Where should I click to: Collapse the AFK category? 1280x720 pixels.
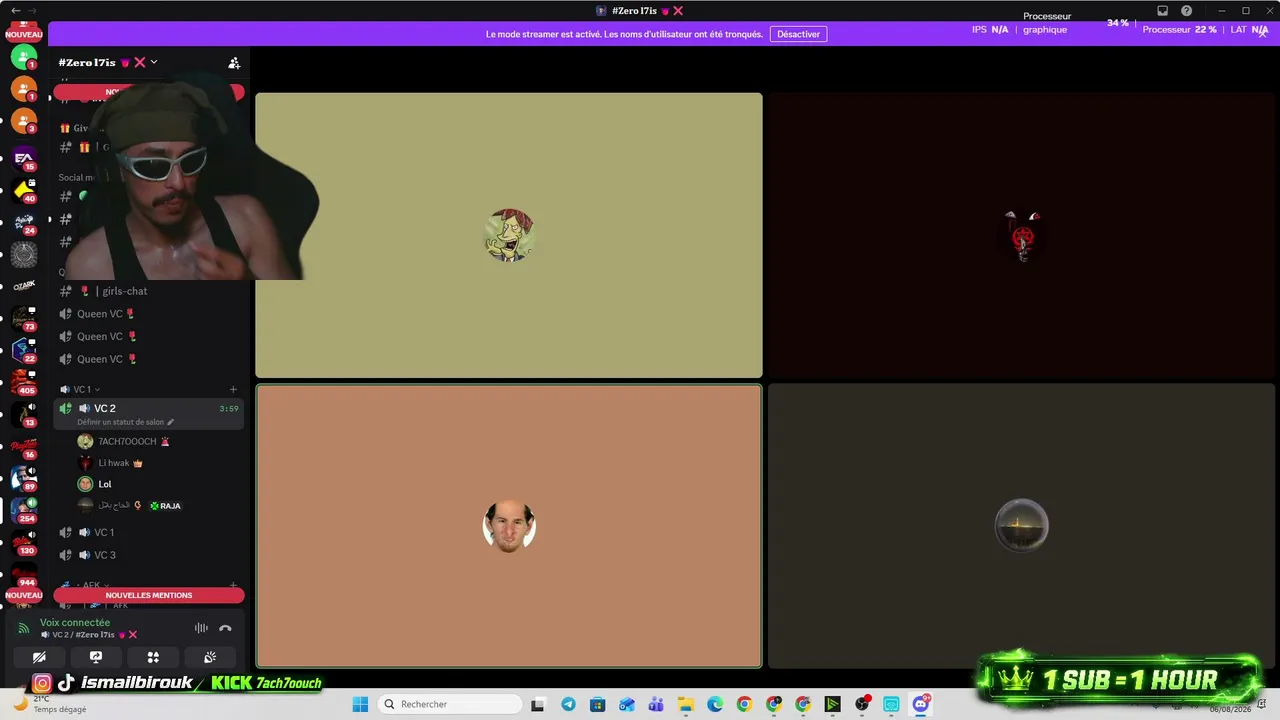tap(86, 585)
